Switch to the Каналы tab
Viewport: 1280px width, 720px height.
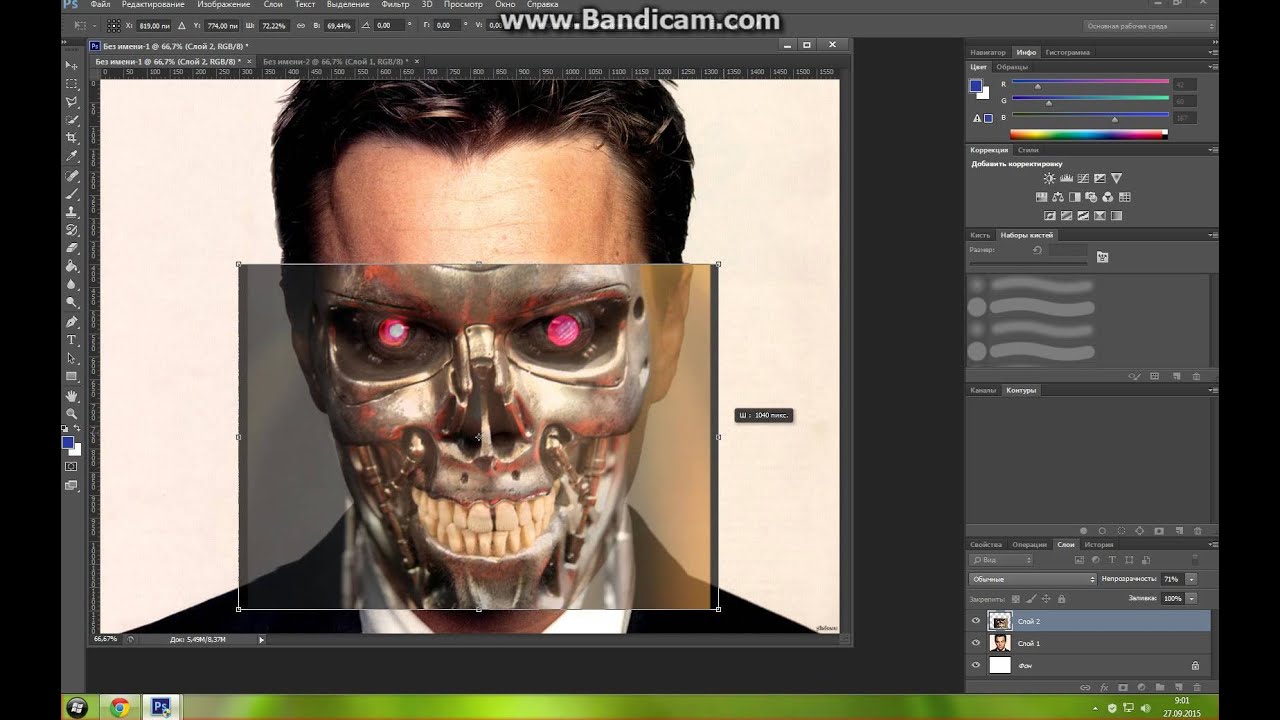(x=983, y=390)
